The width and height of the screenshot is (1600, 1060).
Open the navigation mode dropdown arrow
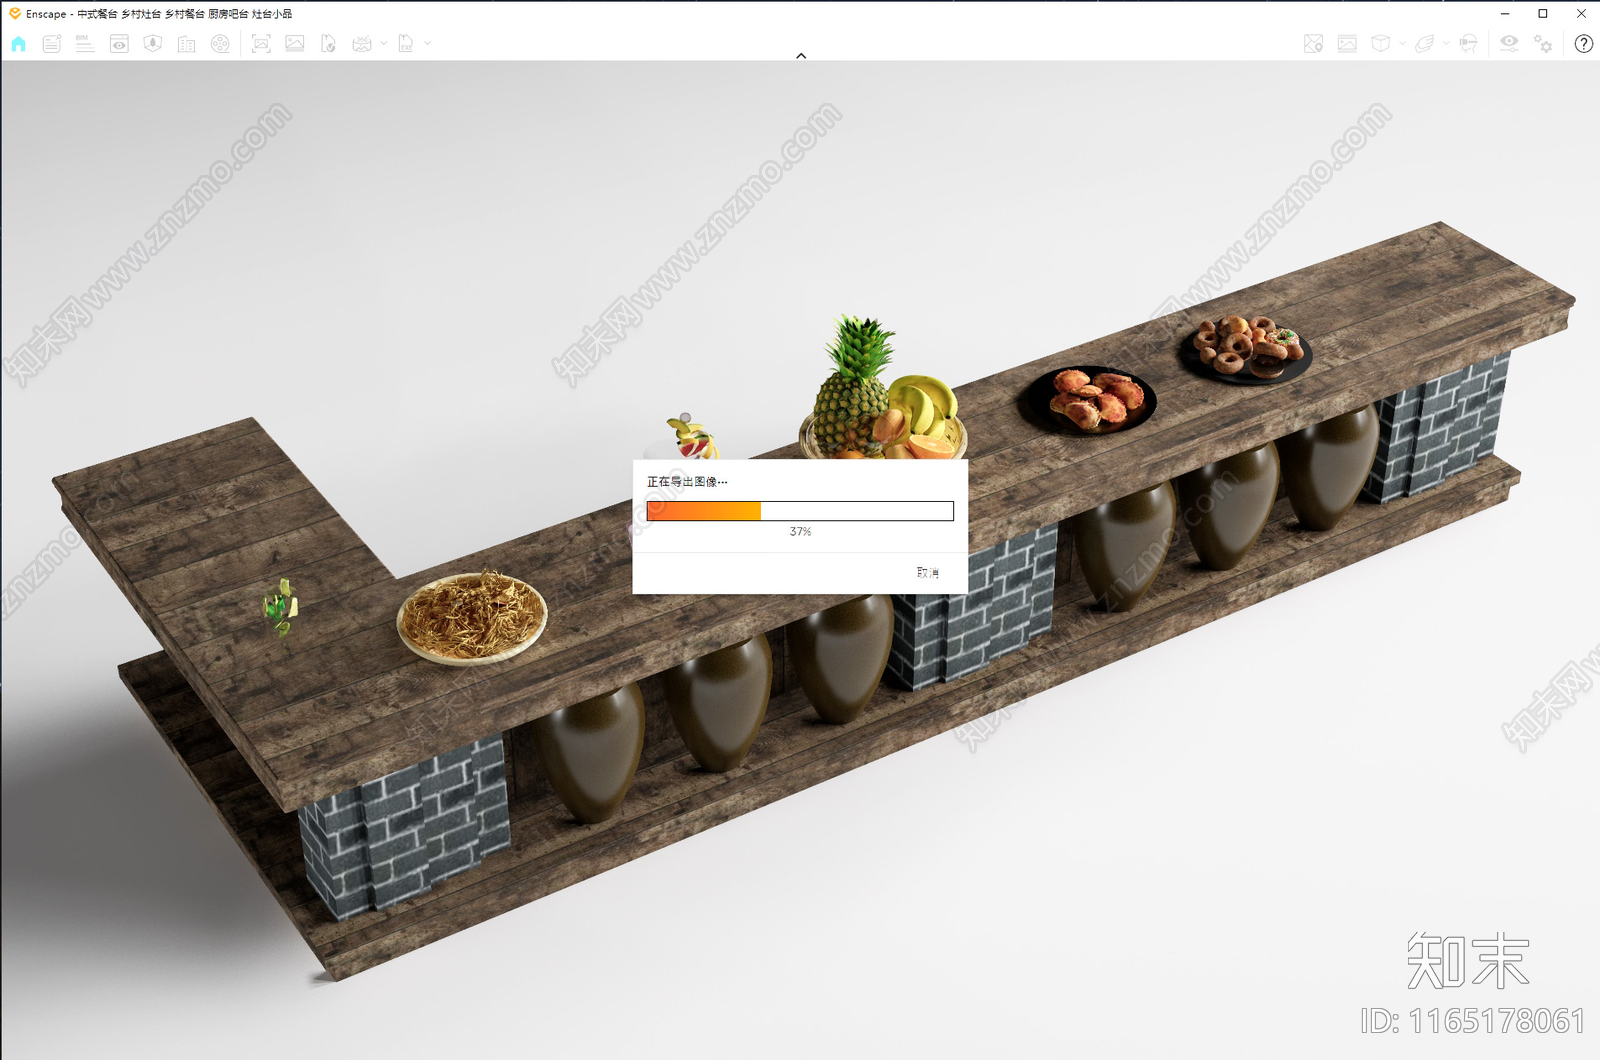[1446, 43]
